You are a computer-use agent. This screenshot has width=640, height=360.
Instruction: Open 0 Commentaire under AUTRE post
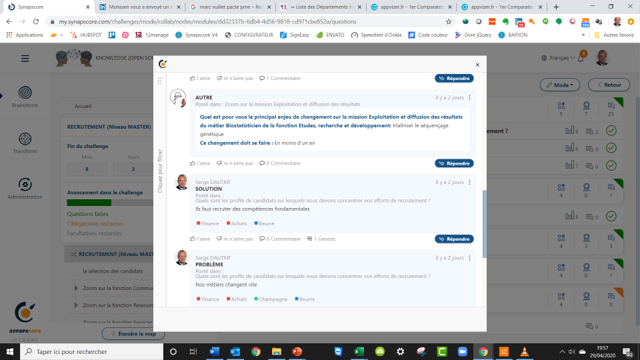click(x=280, y=163)
